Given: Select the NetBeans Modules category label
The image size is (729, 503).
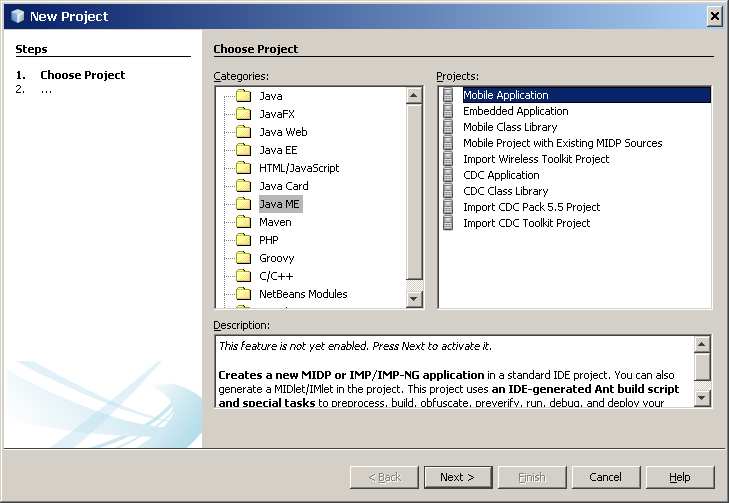Looking at the screenshot, I should coord(303,294).
